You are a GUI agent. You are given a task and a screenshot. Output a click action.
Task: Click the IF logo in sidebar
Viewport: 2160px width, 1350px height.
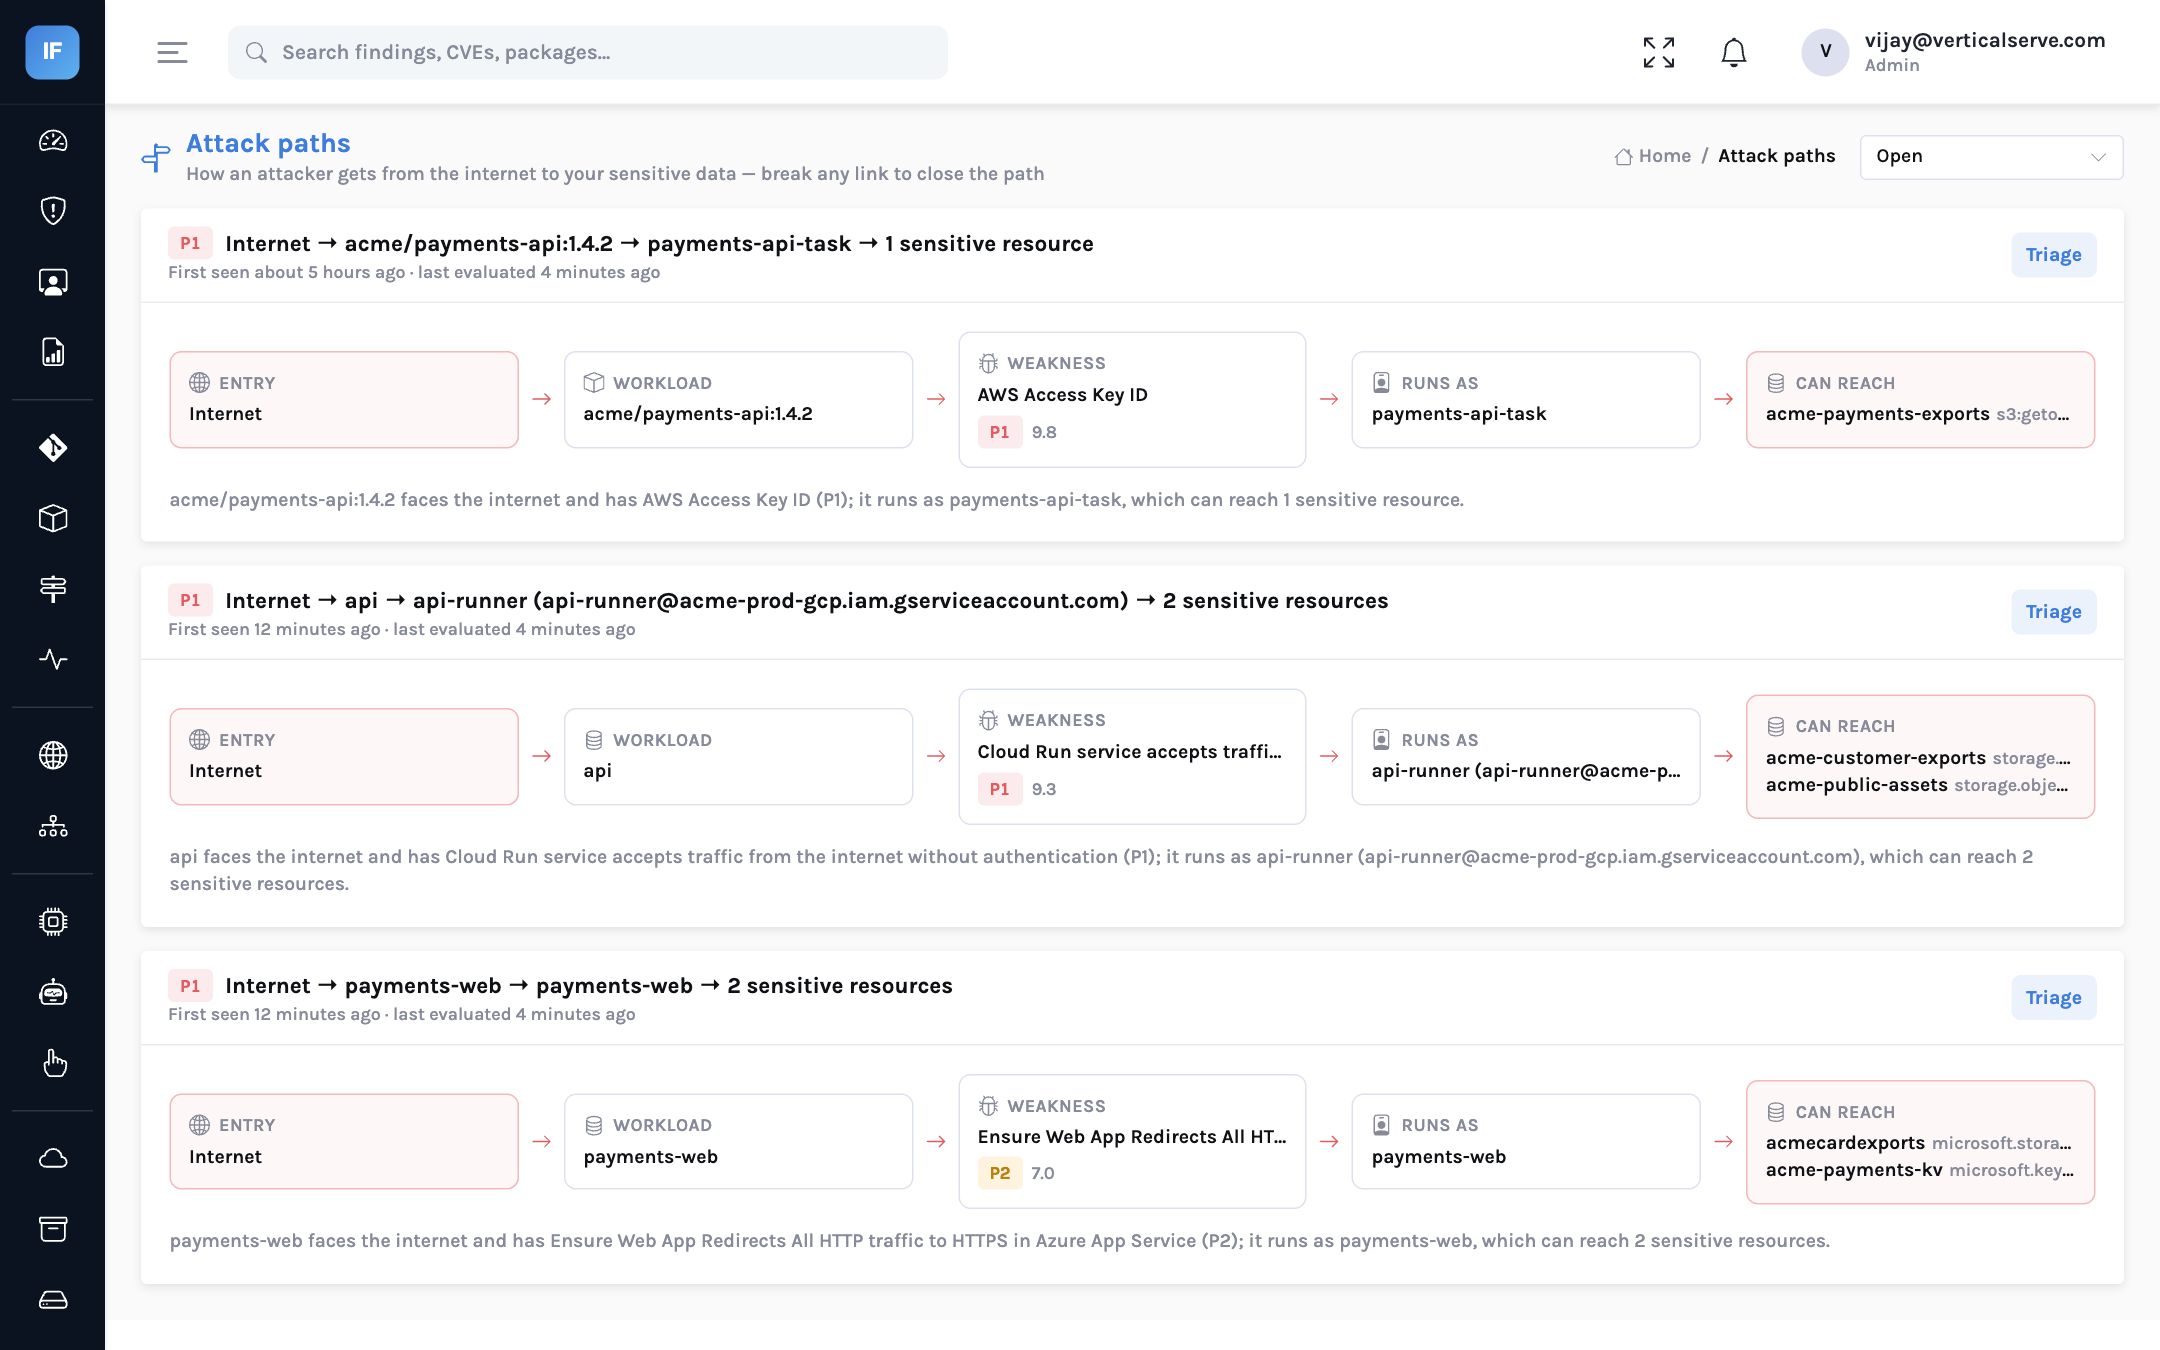52,52
